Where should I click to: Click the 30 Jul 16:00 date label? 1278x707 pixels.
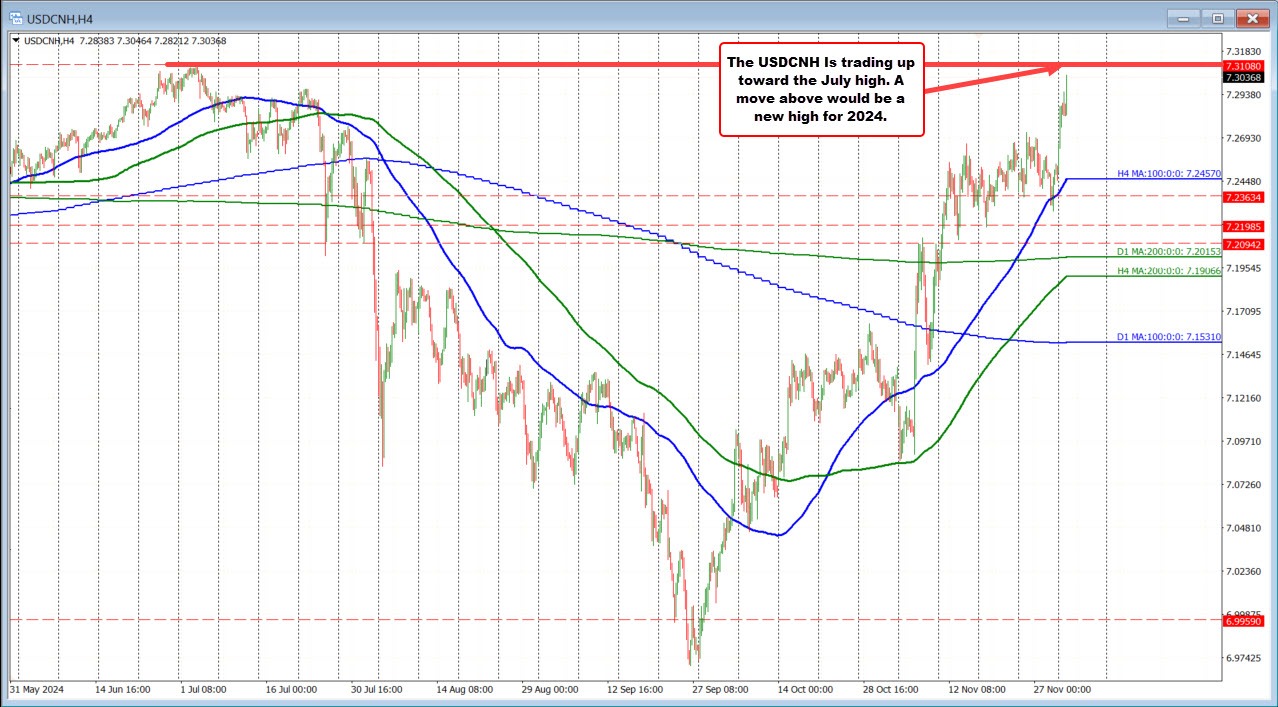point(377,689)
